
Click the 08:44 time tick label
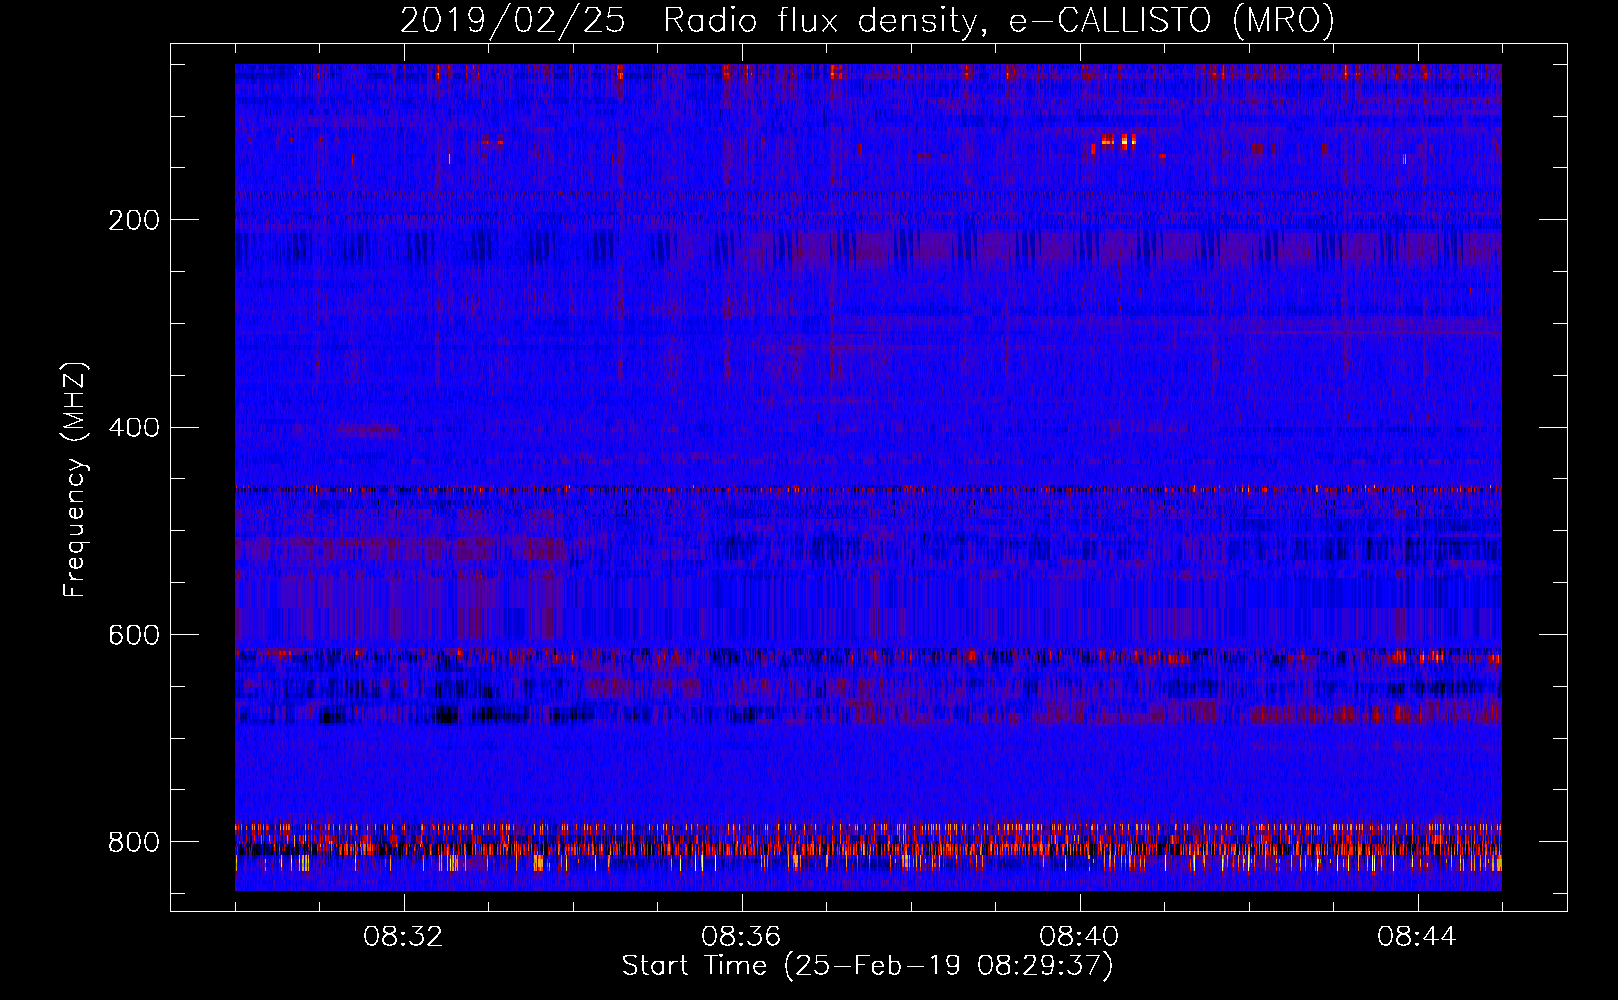point(1417,937)
